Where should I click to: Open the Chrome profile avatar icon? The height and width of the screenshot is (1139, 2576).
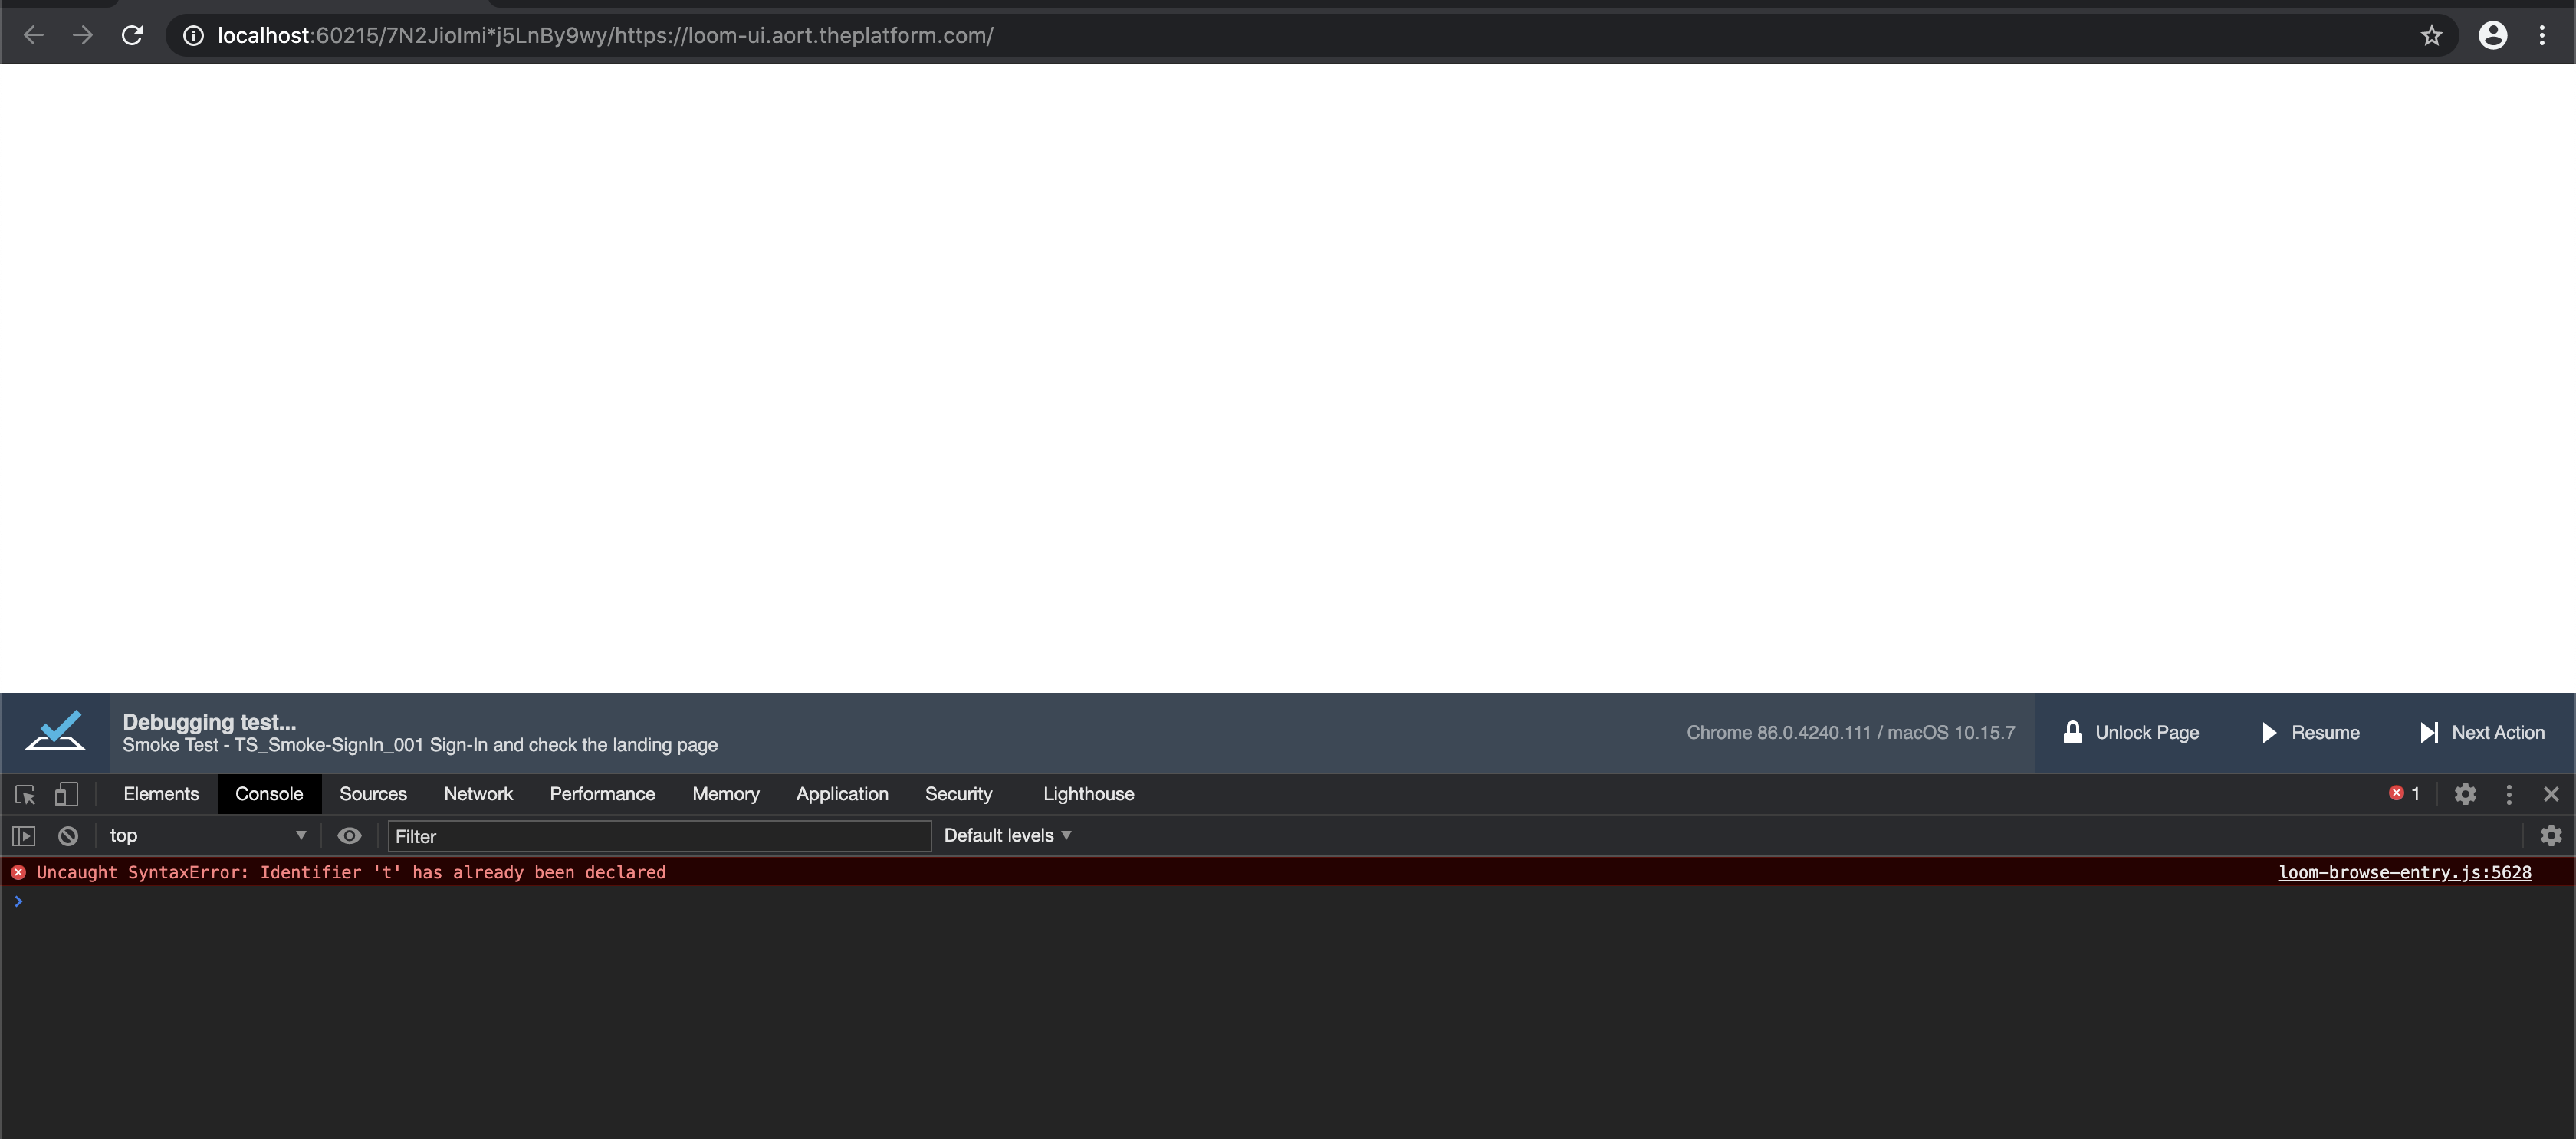click(2492, 36)
